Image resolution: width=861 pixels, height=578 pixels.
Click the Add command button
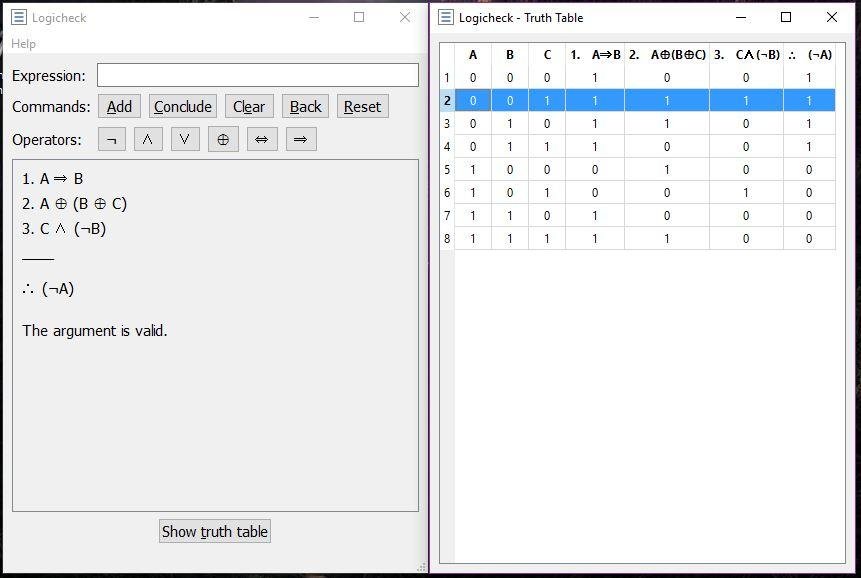tap(119, 106)
